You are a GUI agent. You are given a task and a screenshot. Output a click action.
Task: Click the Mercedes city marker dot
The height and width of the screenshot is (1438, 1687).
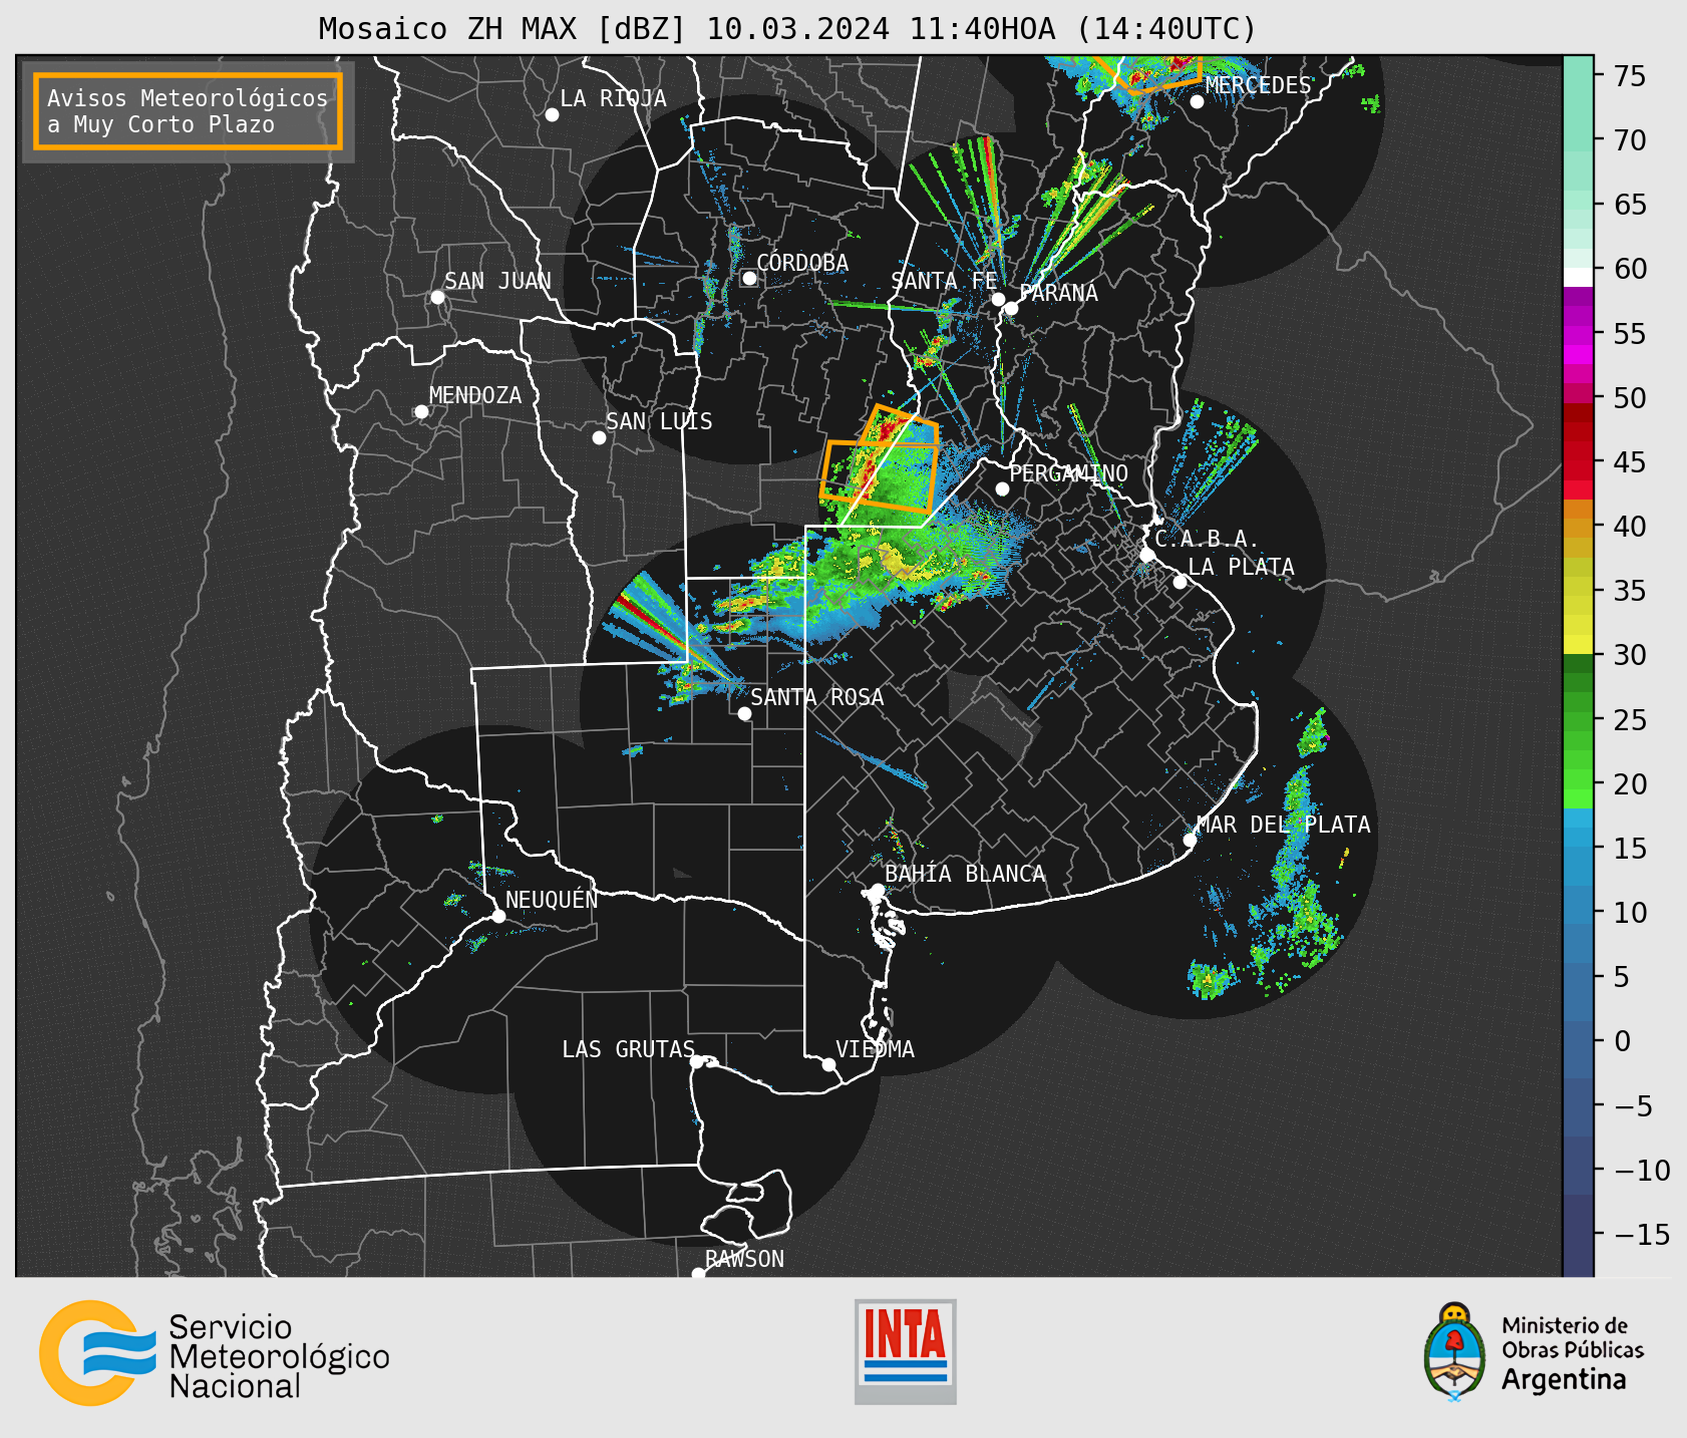point(1197,102)
